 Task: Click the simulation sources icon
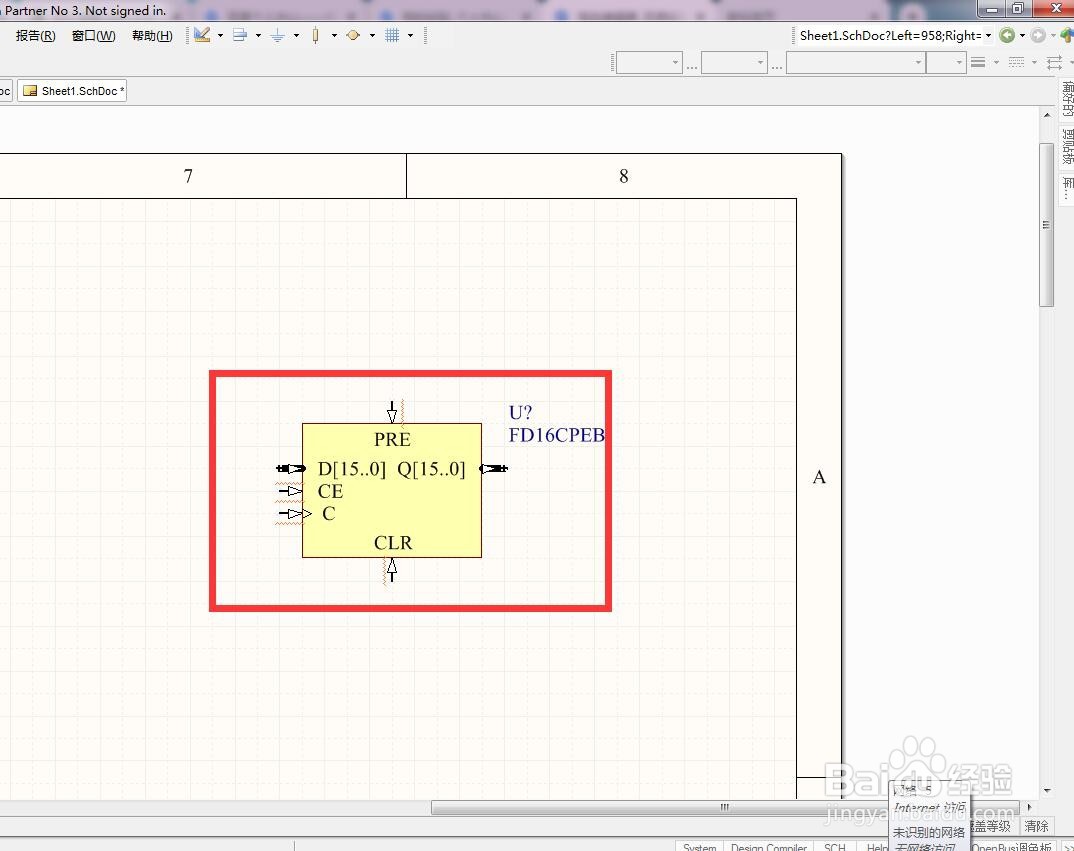353,35
